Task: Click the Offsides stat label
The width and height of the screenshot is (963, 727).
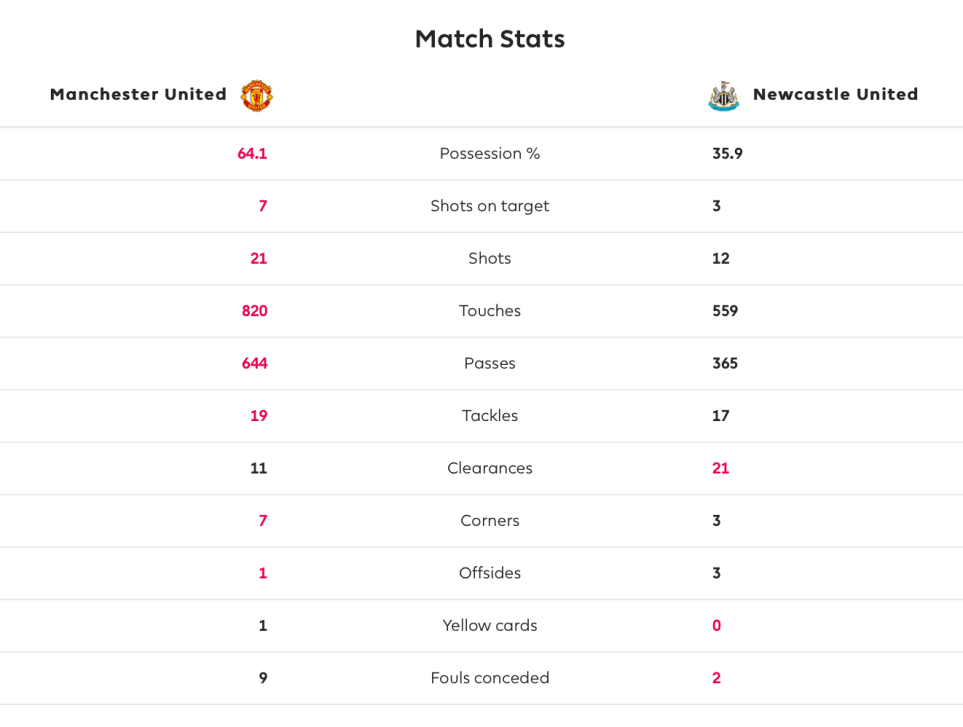Action: coord(490,573)
